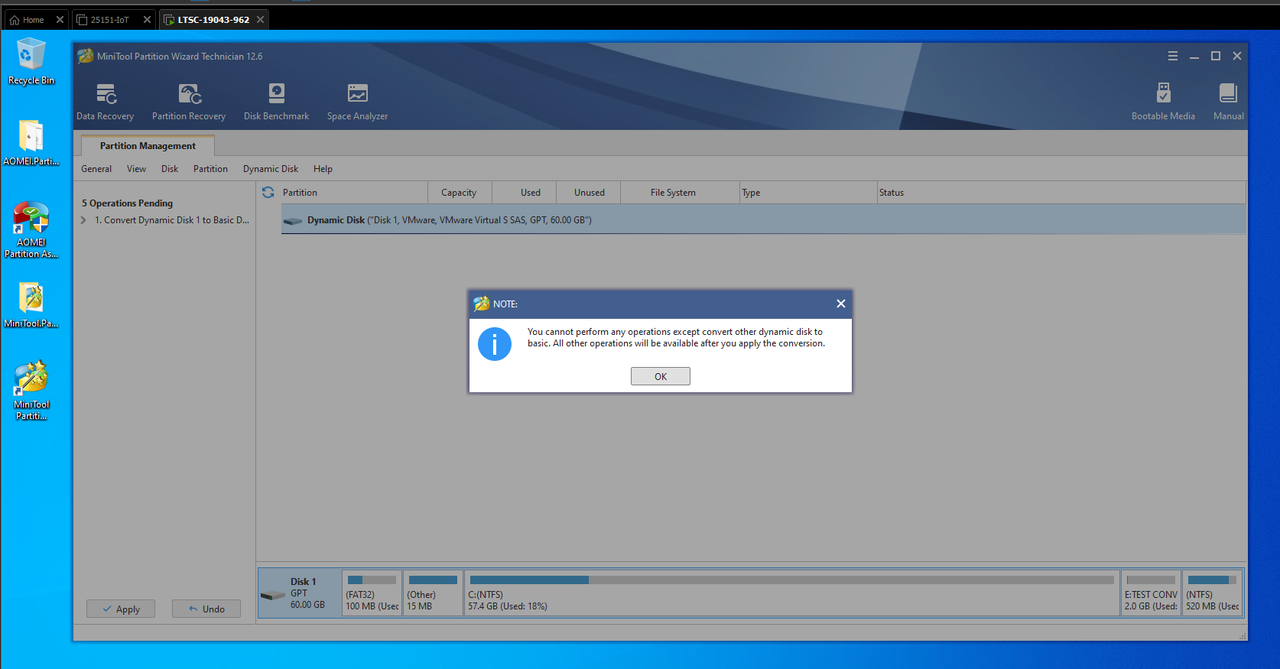The height and width of the screenshot is (669, 1280).
Task: Click the Partition column header
Action: click(x=353, y=192)
